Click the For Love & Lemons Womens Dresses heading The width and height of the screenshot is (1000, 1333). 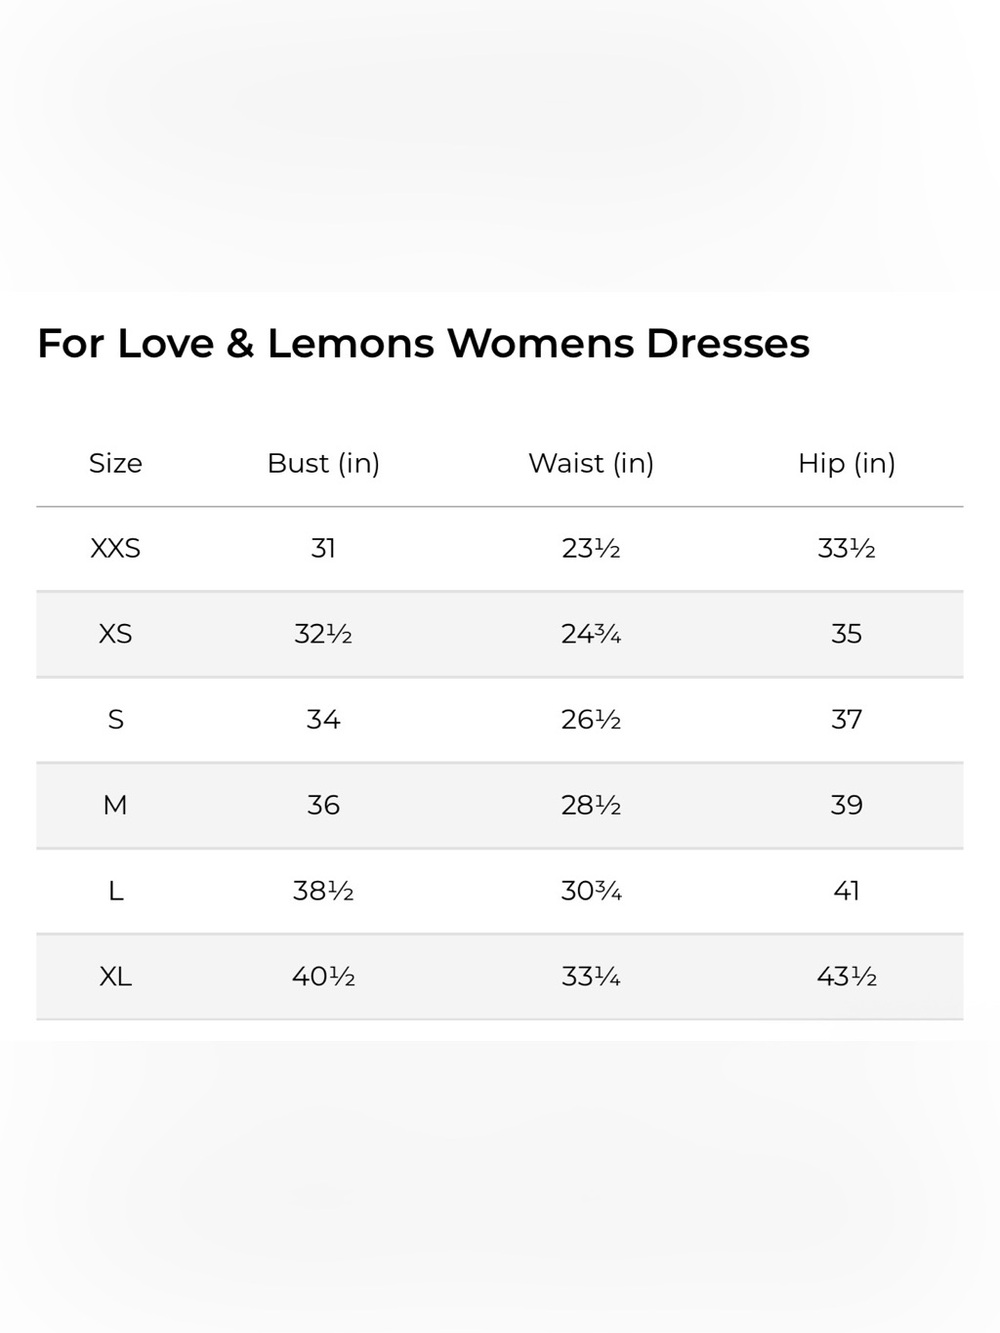tap(423, 343)
